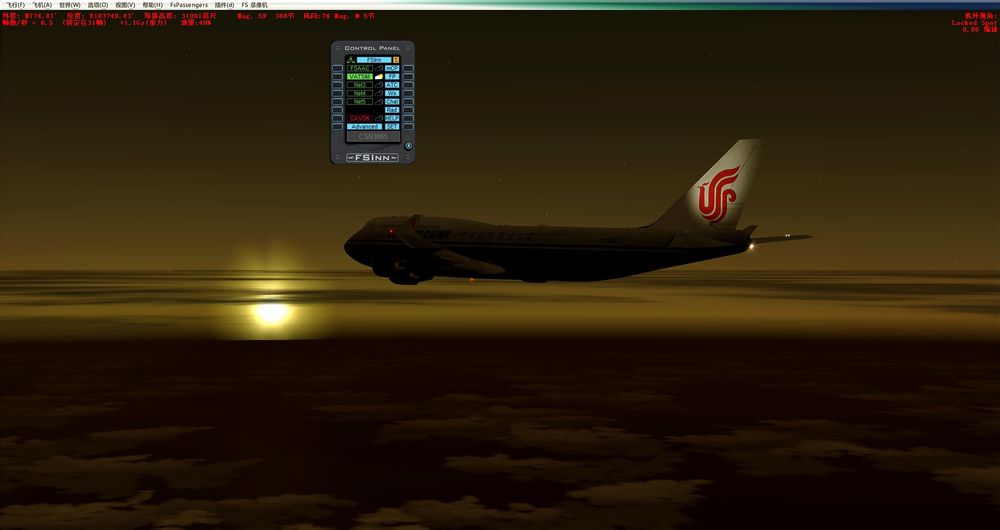Open HELP in the Control Panel
This screenshot has width=1000, height=530.
tap(392, 118)
